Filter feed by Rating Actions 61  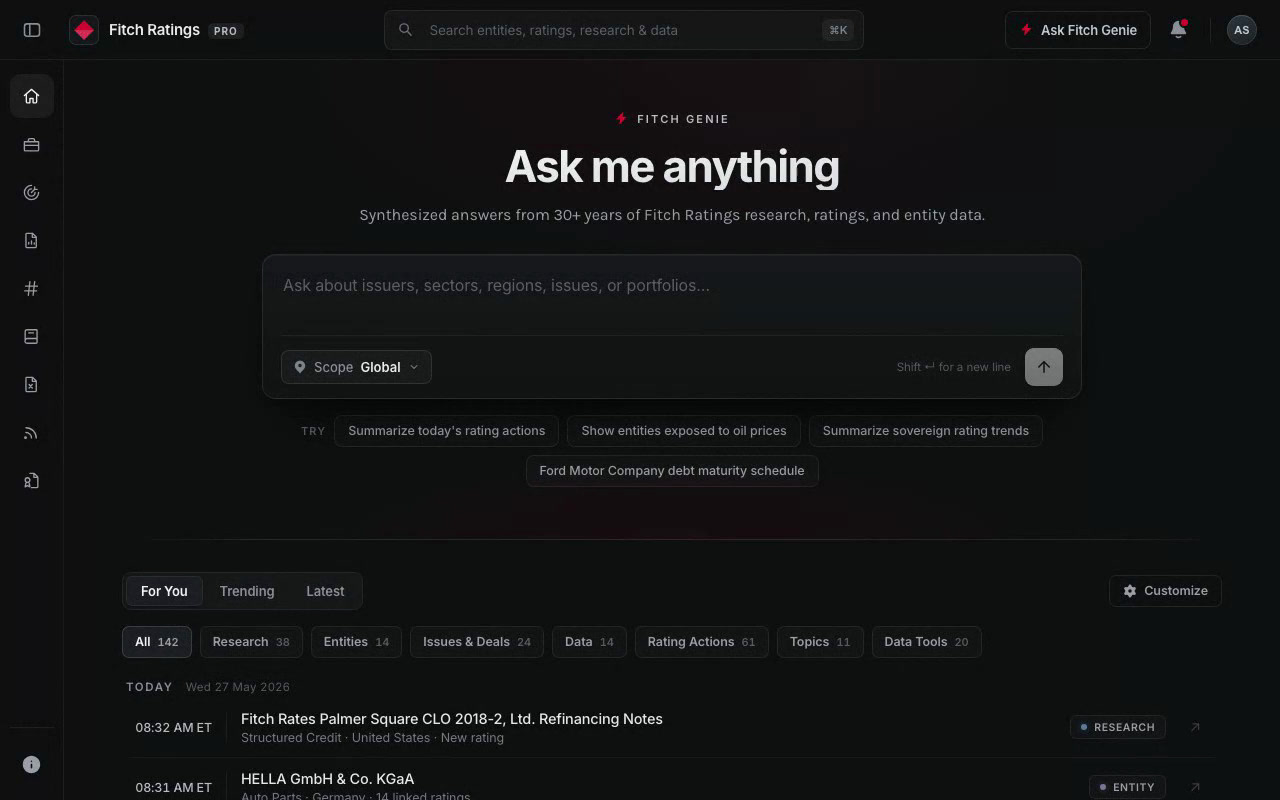(x=701, y=642)
